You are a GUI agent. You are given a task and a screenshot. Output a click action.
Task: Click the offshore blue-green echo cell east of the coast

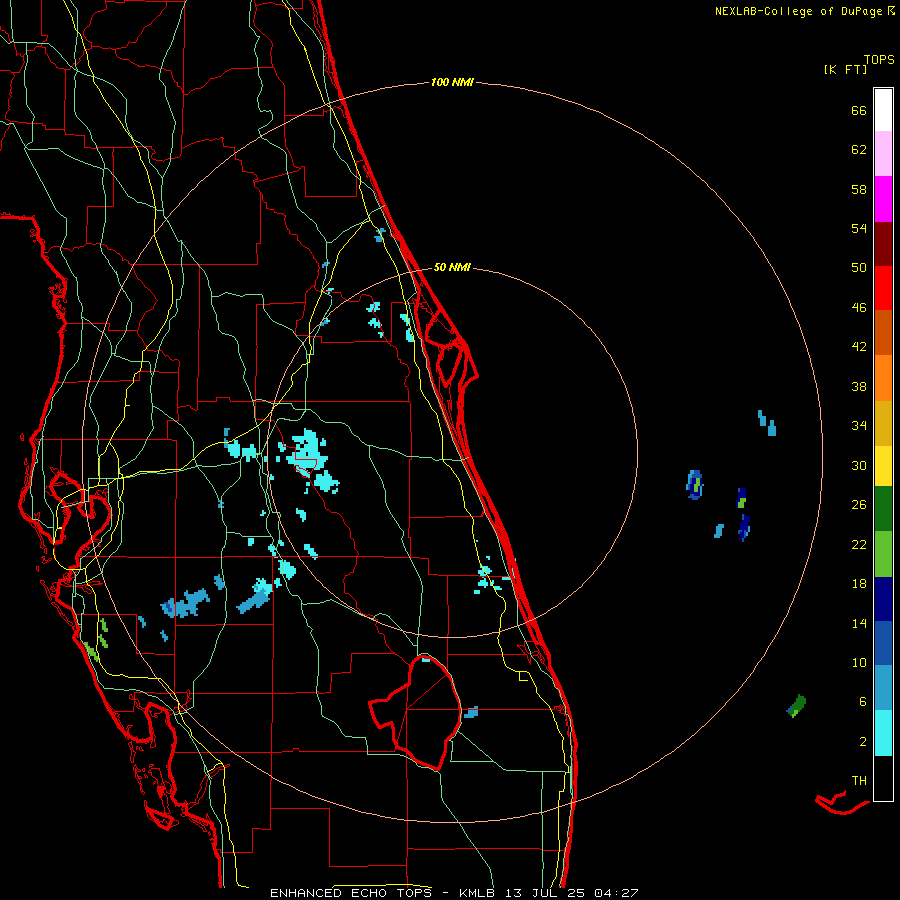coord(695,484)
